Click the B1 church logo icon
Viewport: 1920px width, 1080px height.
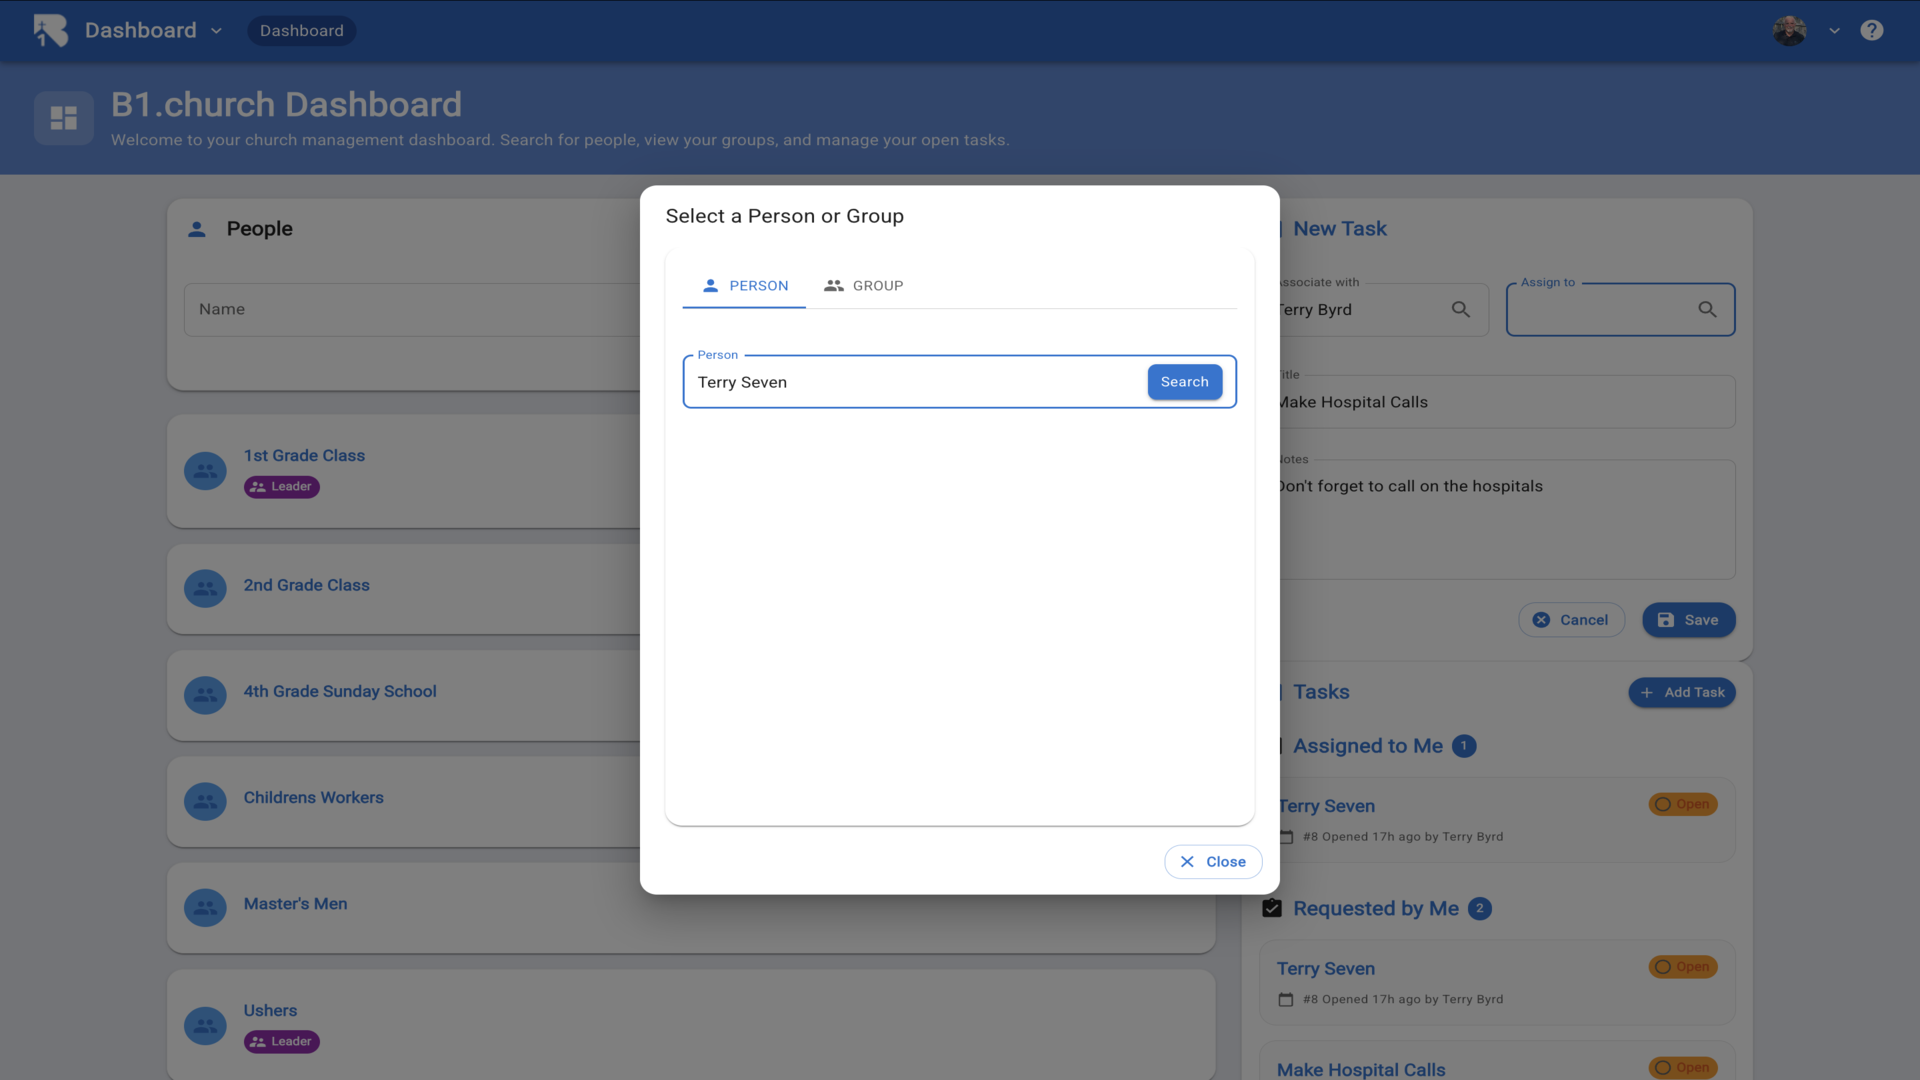click(50, 30)
